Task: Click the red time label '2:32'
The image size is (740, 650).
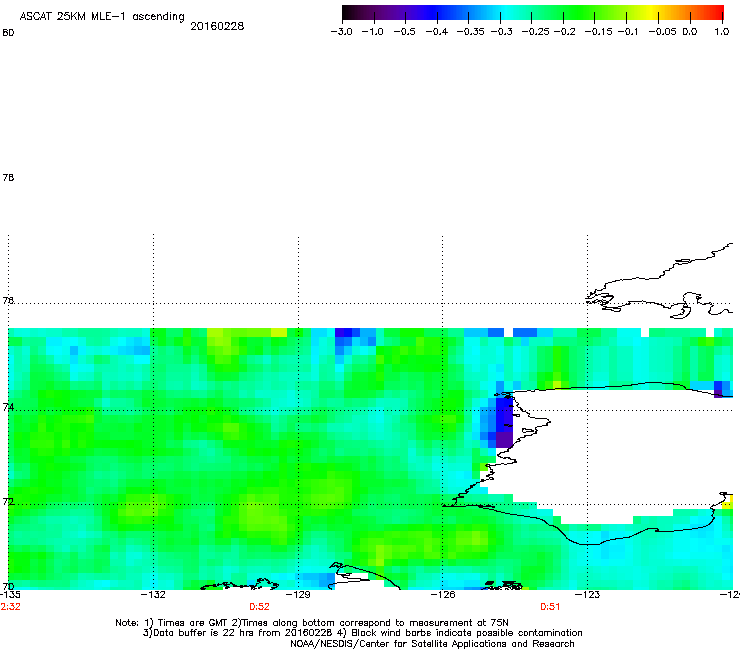Action: coord(10,607)
